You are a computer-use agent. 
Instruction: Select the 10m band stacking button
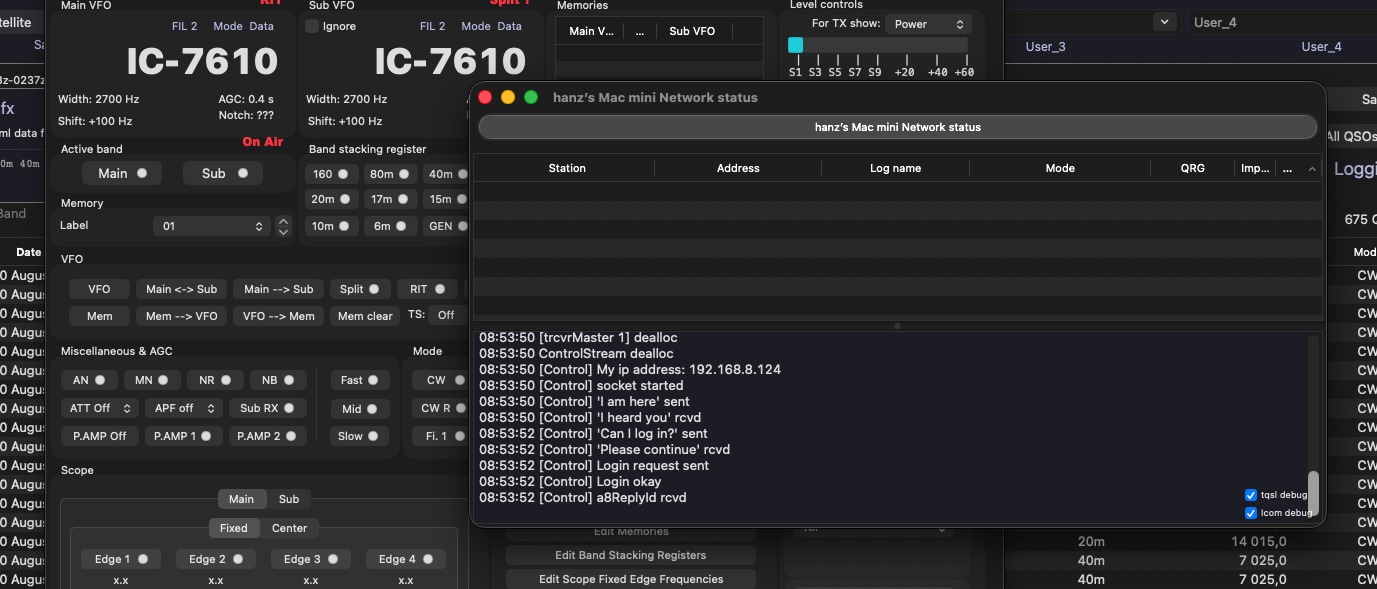click(x=331, y=226)
